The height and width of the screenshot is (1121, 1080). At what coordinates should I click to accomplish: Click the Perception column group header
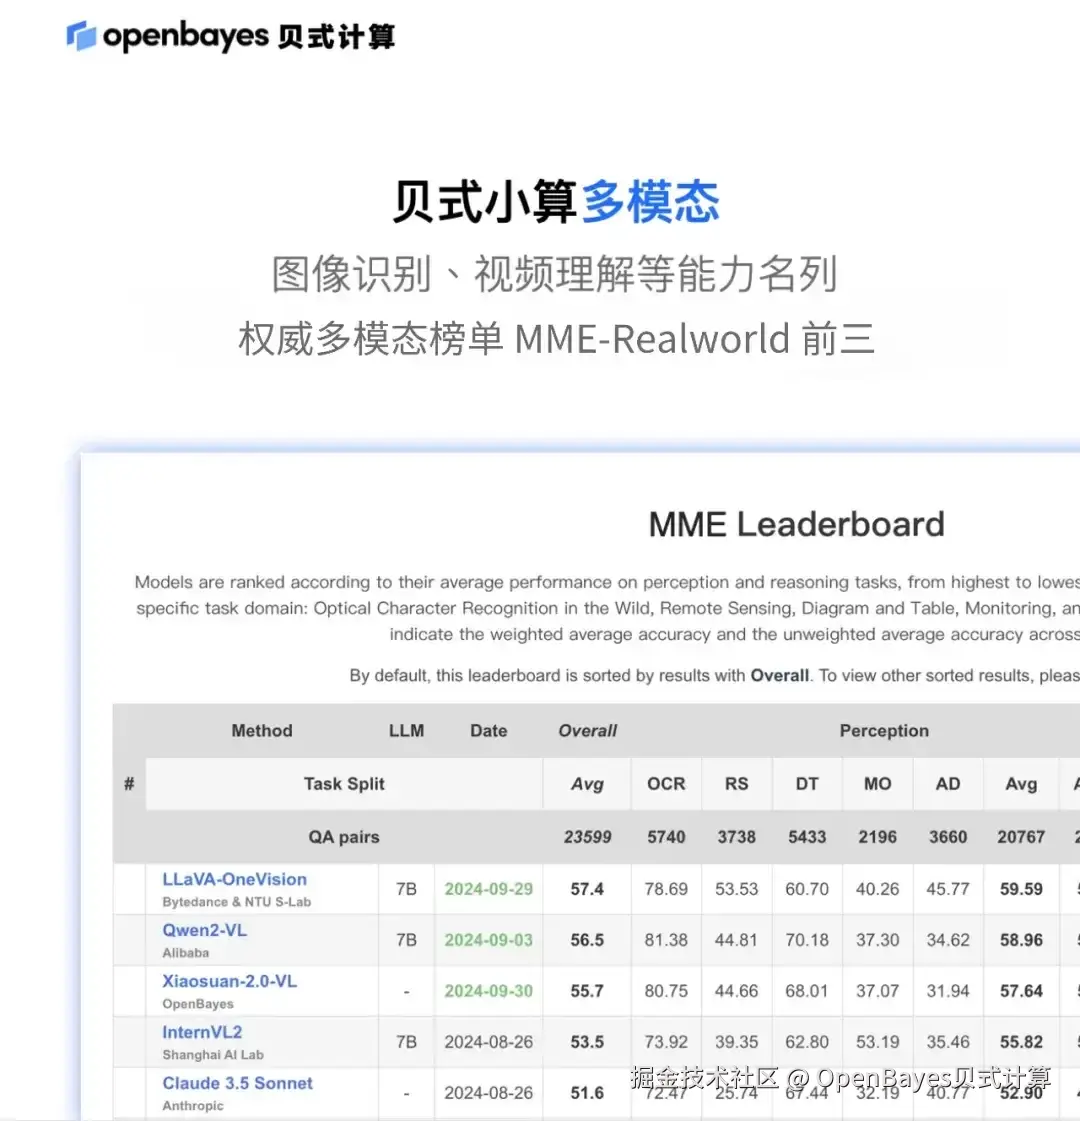884,731
